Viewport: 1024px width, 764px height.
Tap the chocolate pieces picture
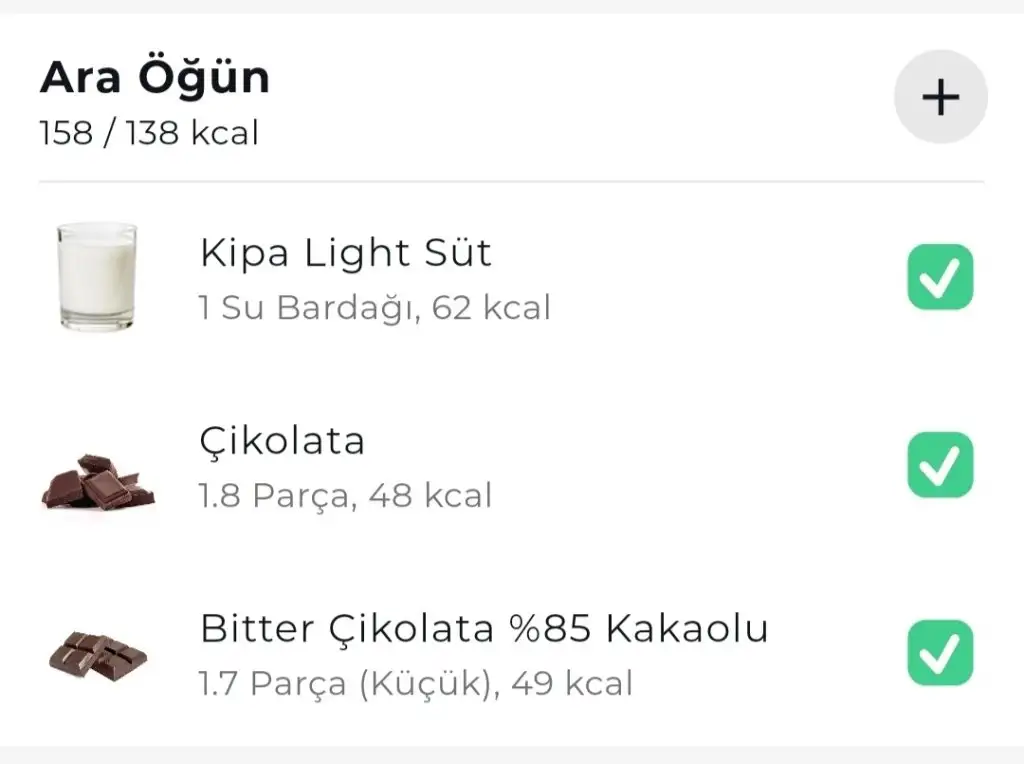click(x=97, y=483)
